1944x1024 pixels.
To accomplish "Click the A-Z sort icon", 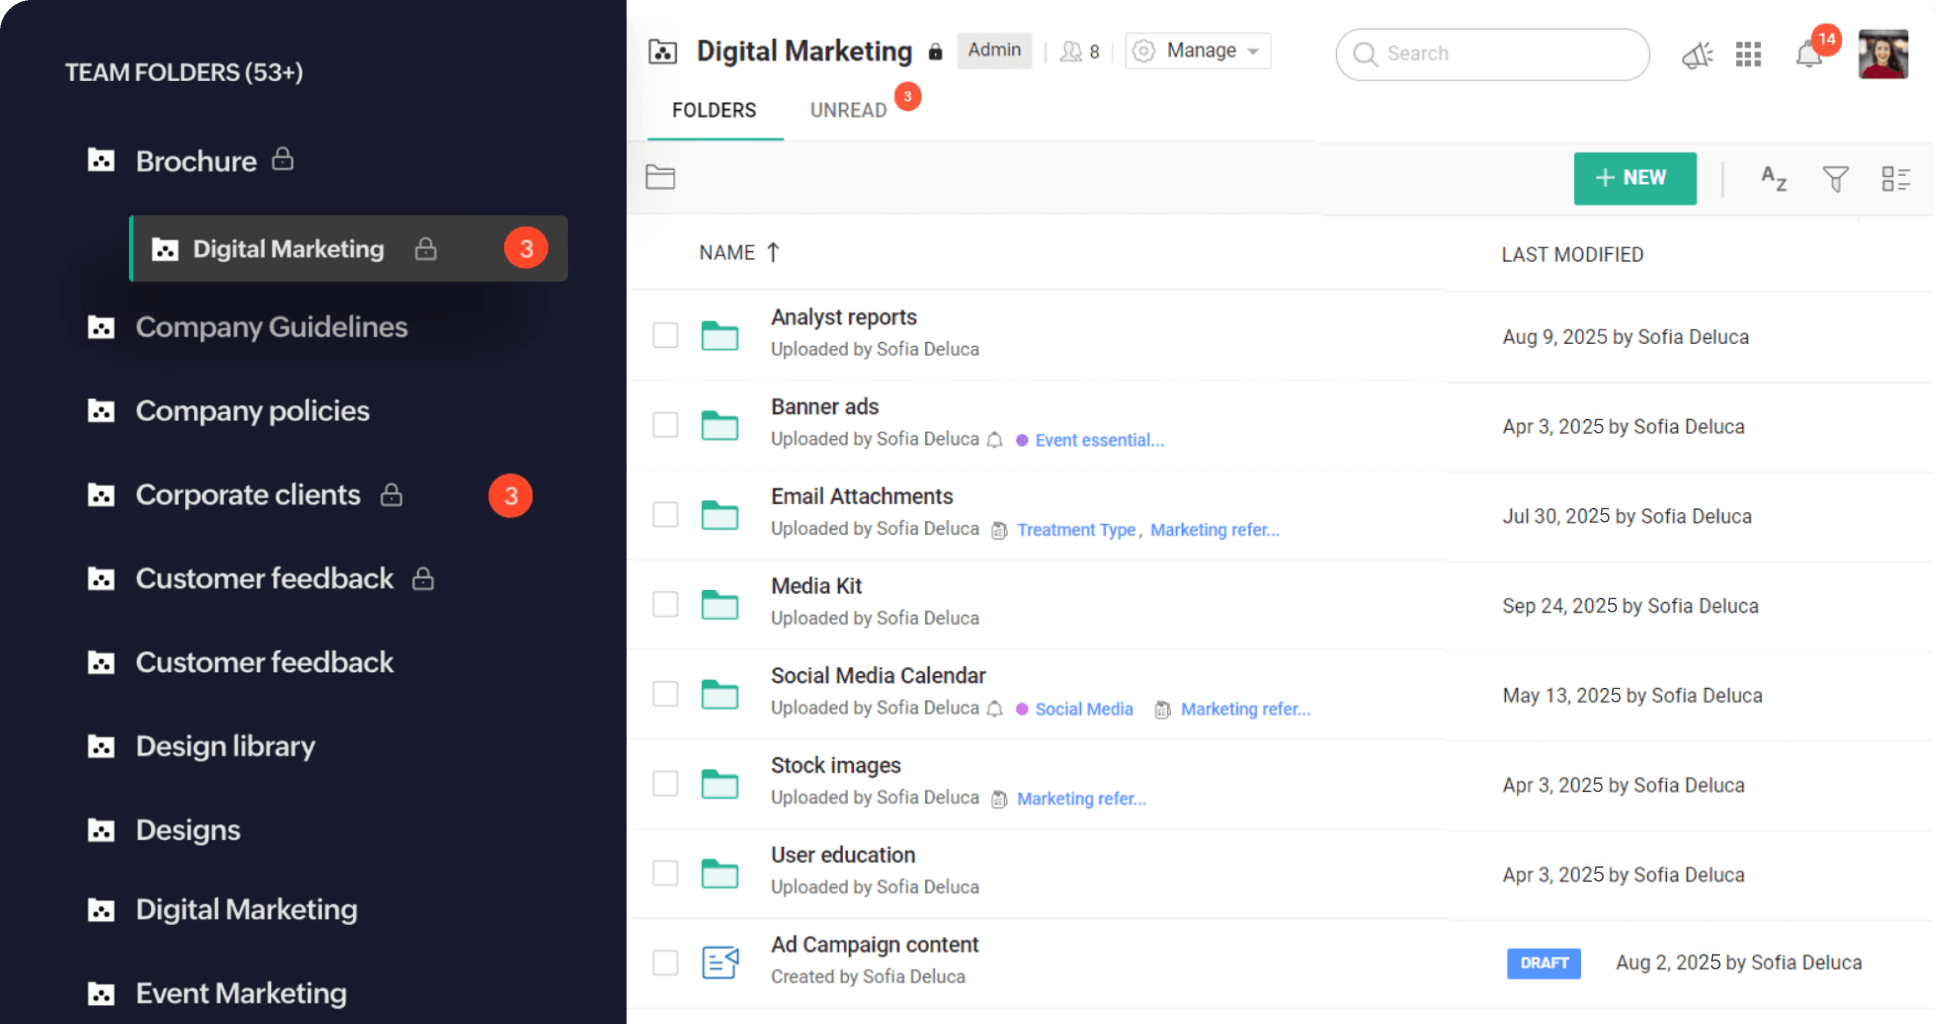I will click(x=1773, y=179).
